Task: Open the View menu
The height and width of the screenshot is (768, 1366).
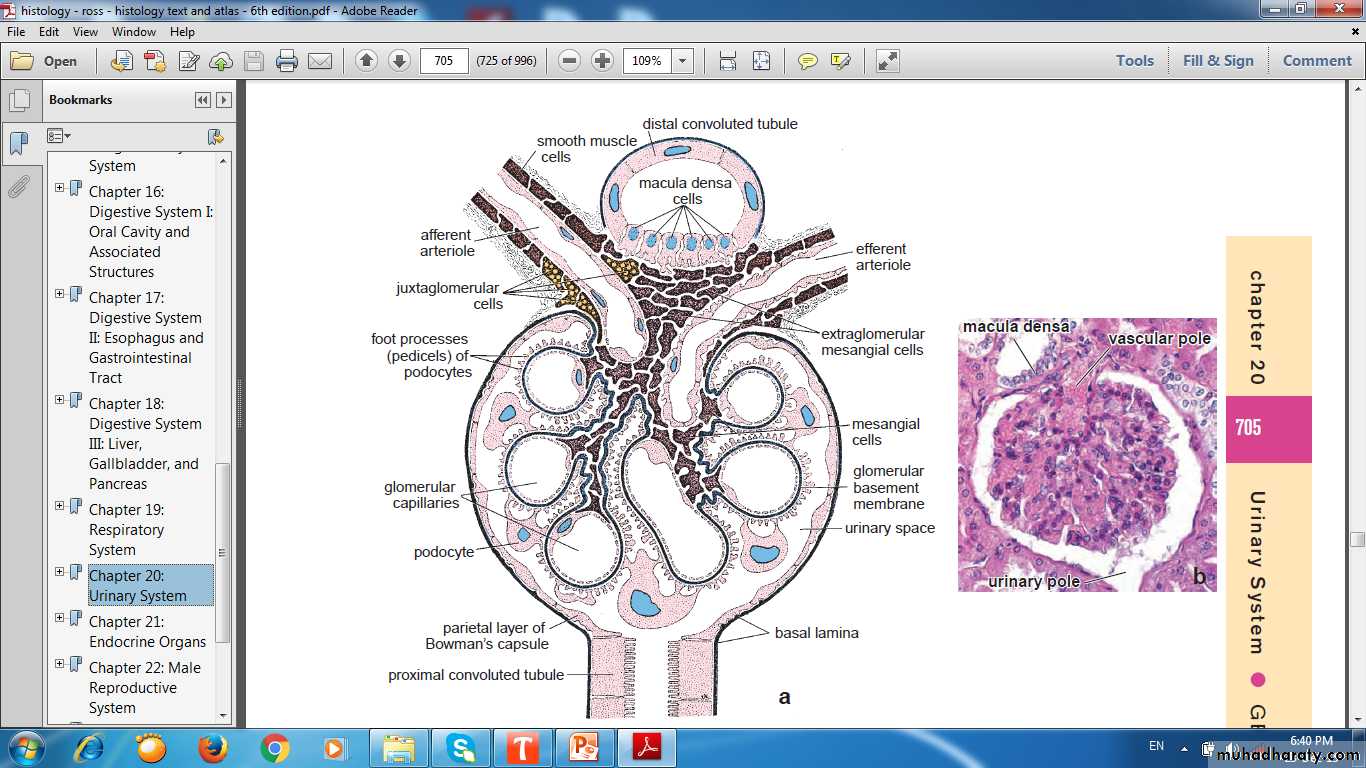Action: click(x=85, y=32)
